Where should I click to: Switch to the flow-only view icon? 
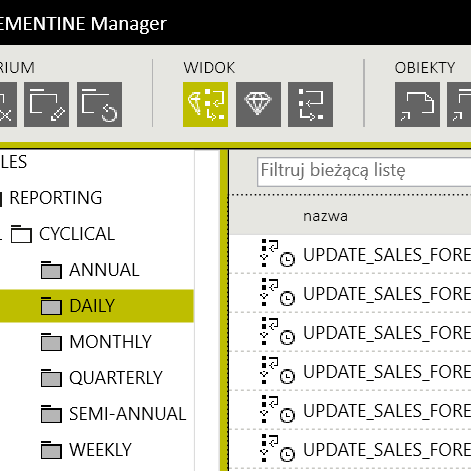point(310,104)
